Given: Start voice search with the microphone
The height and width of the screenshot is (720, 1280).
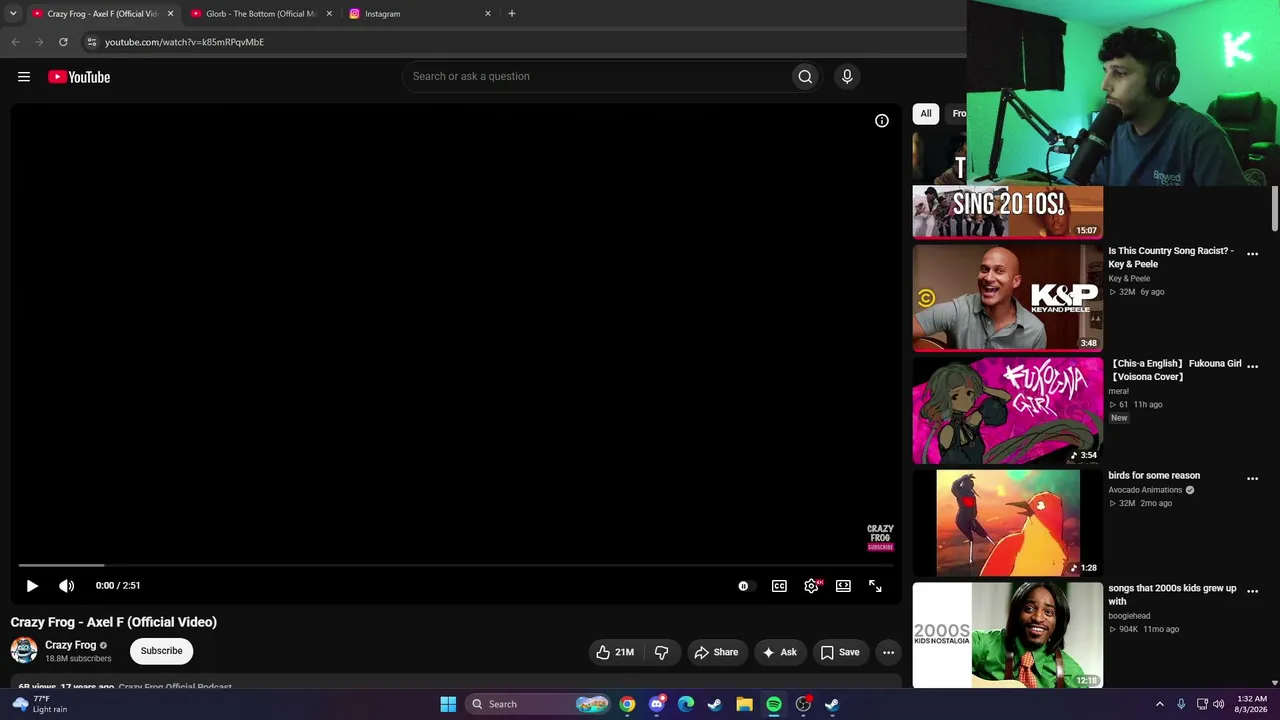Looking at the screenshot, I should (847, 77).
